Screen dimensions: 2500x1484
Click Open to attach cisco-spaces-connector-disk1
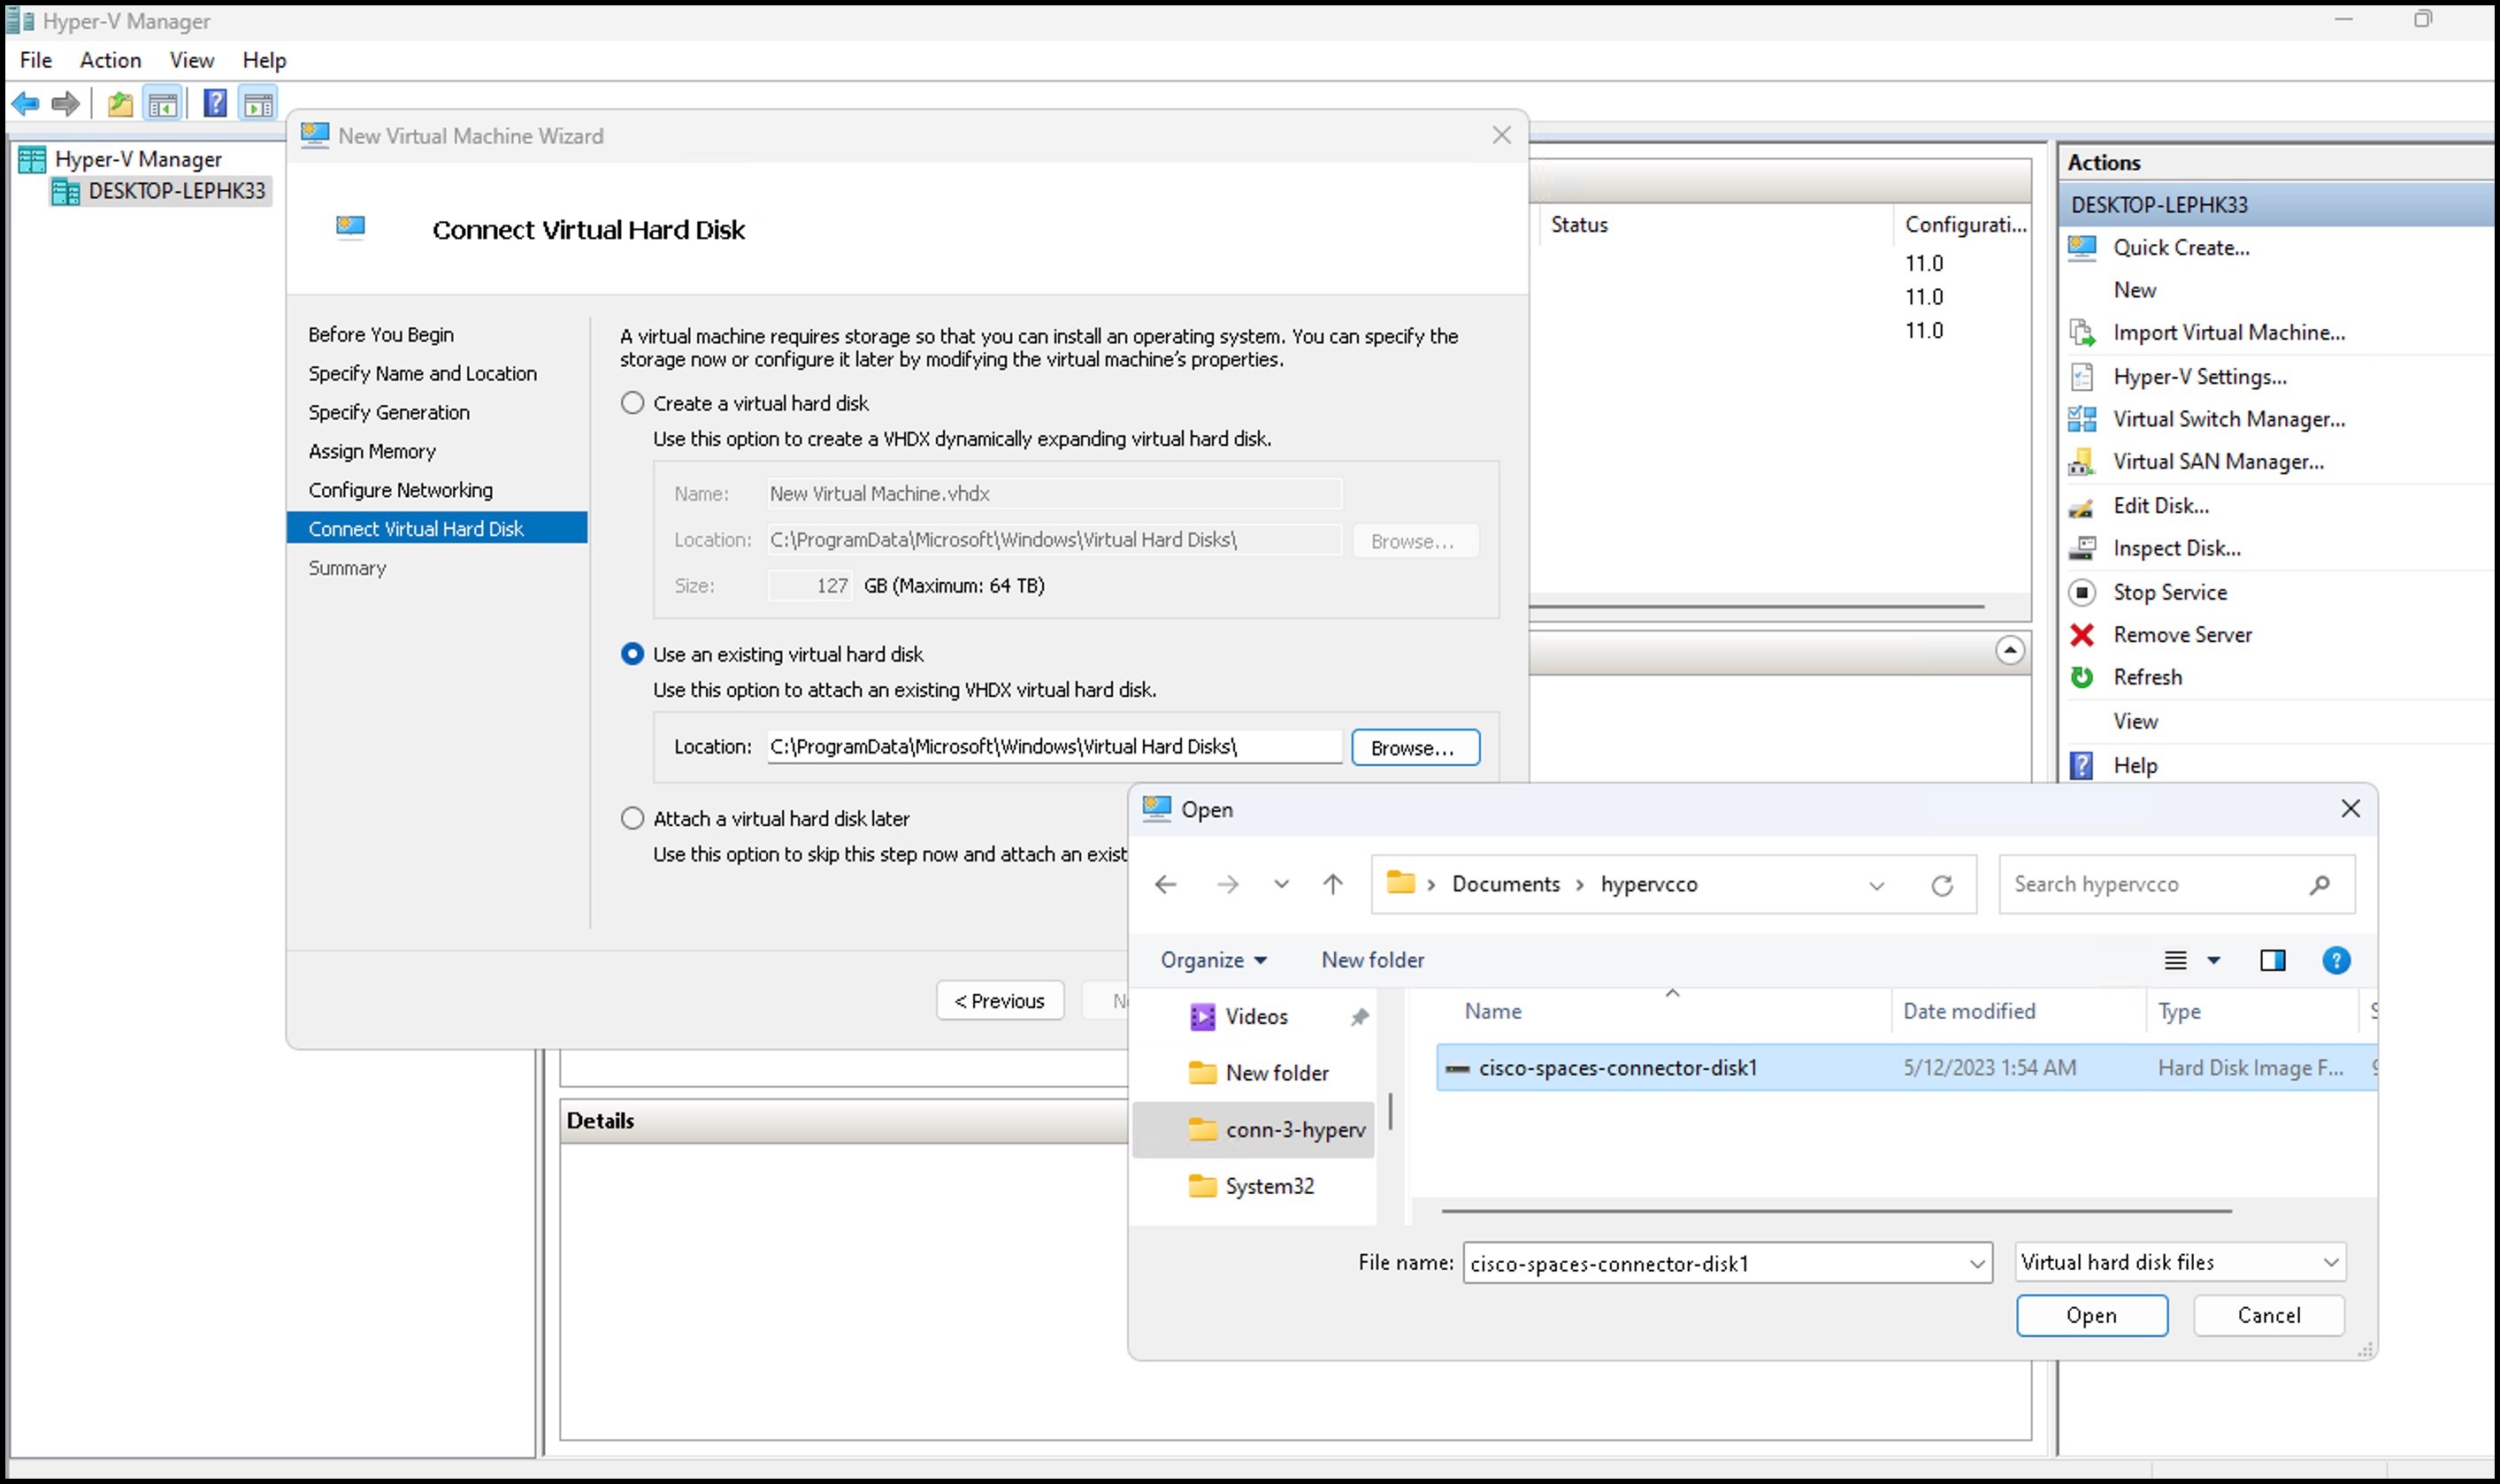pyautogui.click(x=2091, y=1315)
